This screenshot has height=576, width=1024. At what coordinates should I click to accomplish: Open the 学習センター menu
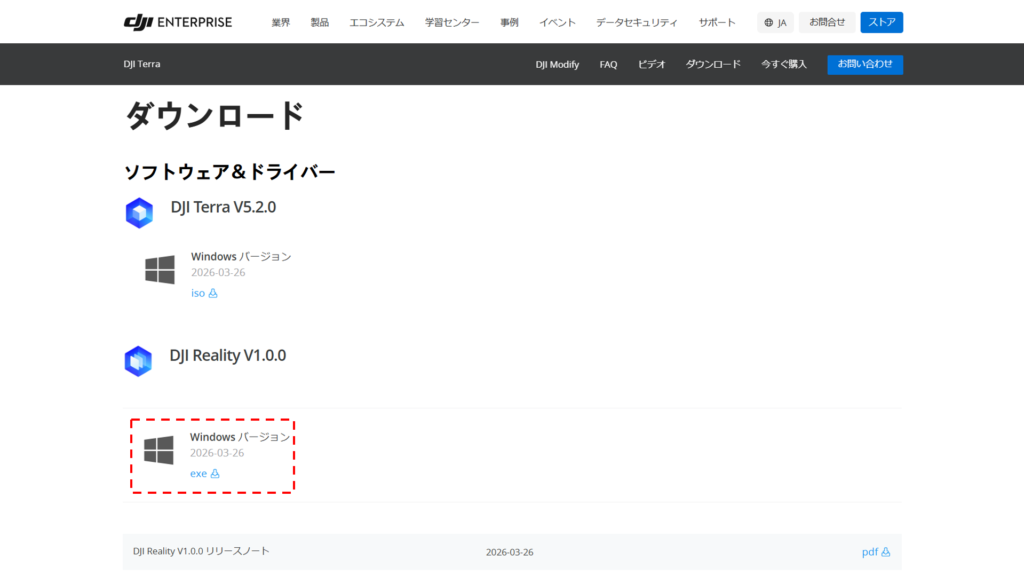451,22
